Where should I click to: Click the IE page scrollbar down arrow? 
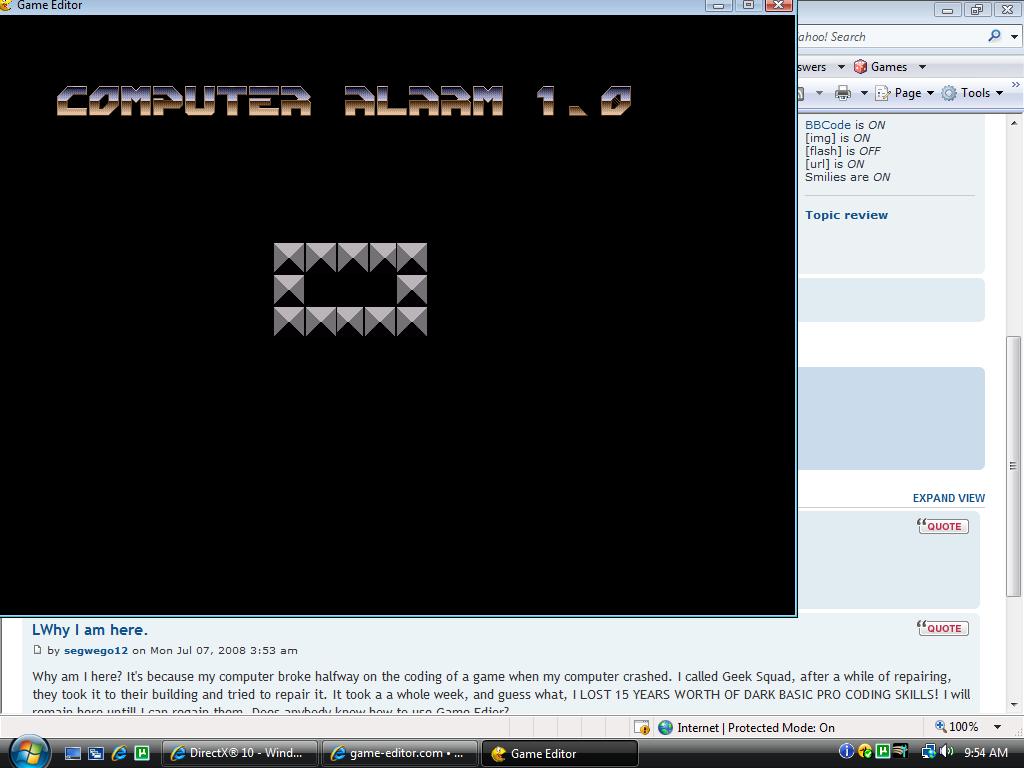1014,705
